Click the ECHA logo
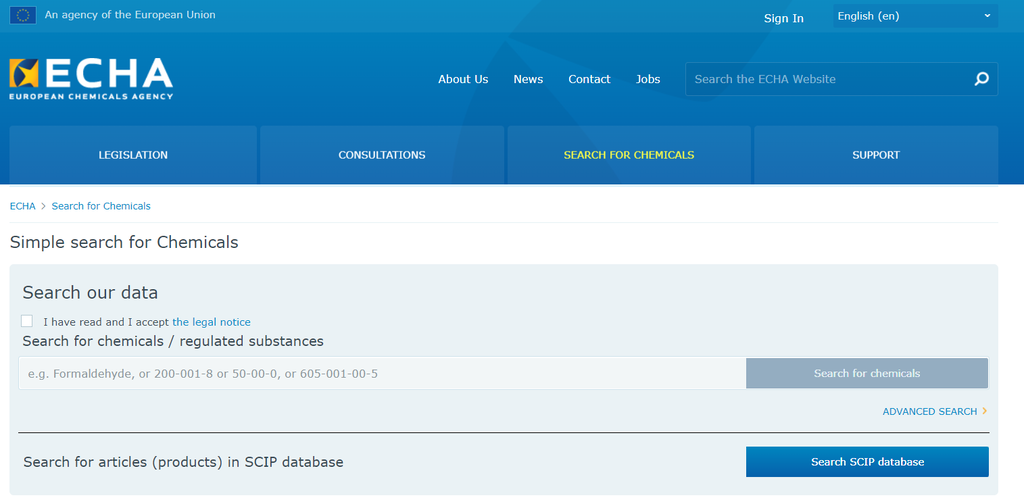The height and width of the screenshot is (502, 1024). (x=91, y=78)
